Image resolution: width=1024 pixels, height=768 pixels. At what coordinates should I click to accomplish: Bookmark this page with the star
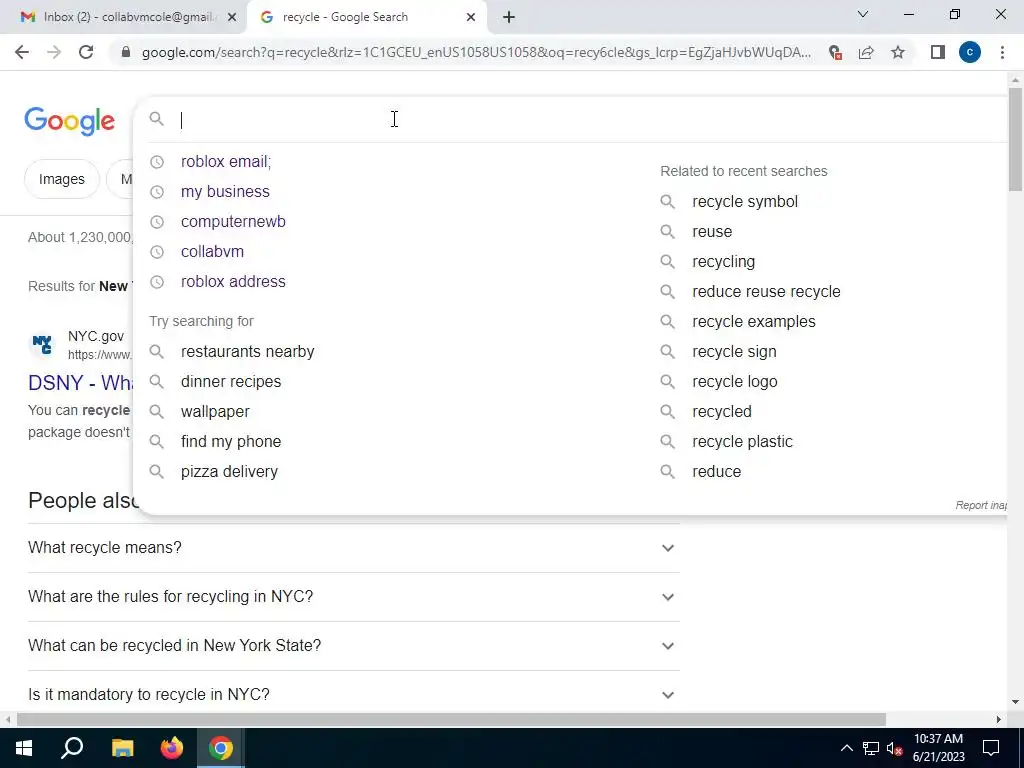click(x=898, y=52)
